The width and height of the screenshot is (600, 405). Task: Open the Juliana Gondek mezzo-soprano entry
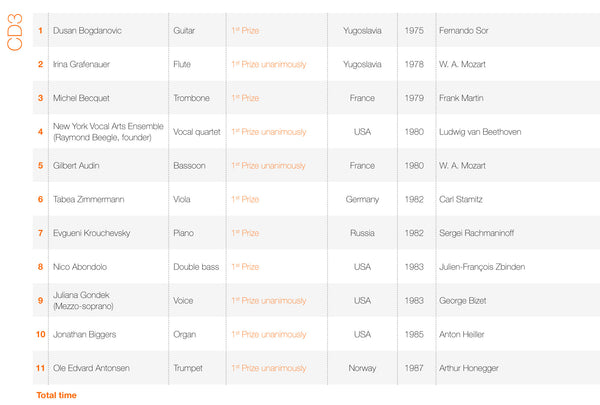tap(84, 301)
